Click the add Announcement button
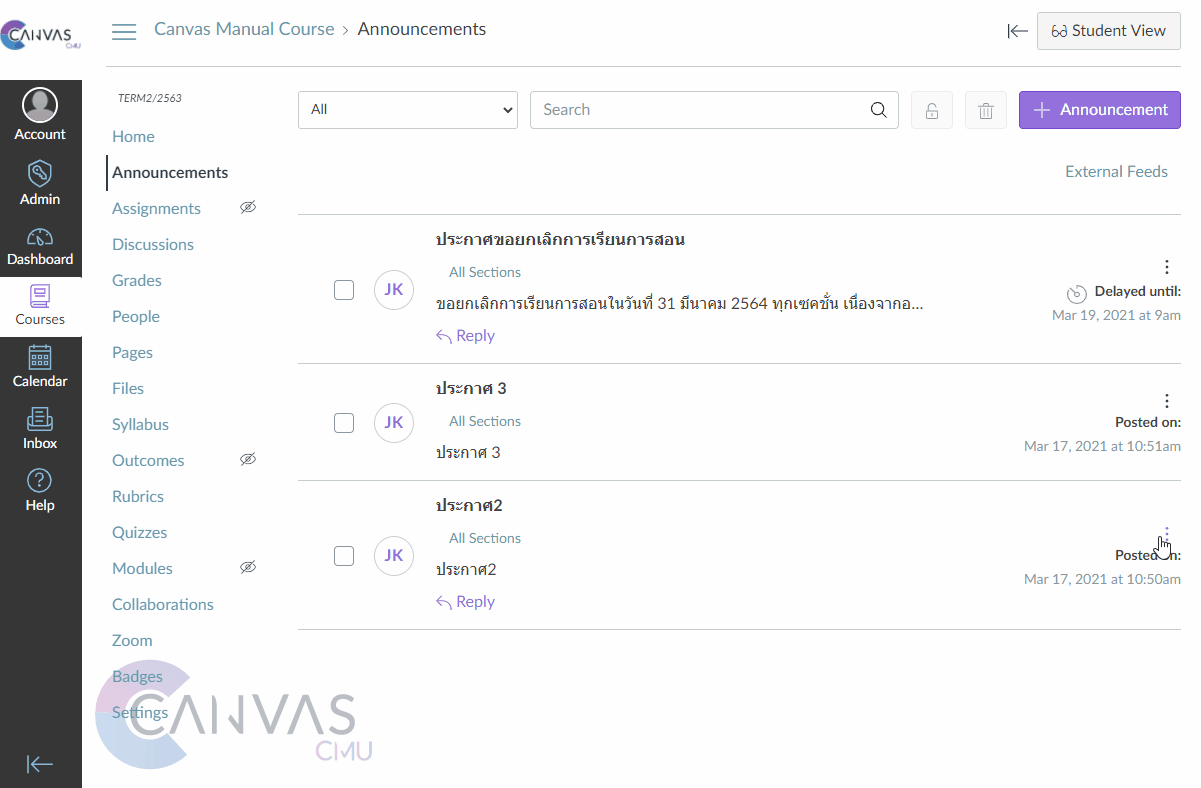Viewport: 1201px width, 788px height. [1099, 110]
